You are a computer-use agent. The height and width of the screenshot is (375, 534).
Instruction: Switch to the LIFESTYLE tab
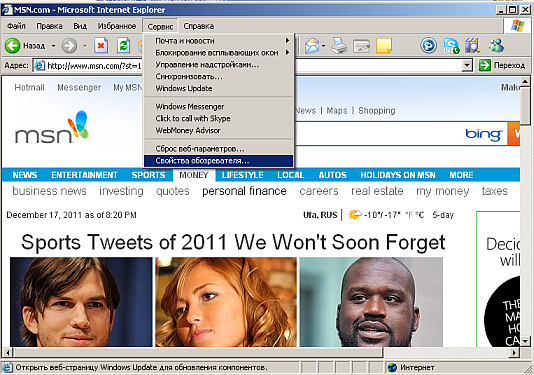pyautogui.click(x=242, y=175)
